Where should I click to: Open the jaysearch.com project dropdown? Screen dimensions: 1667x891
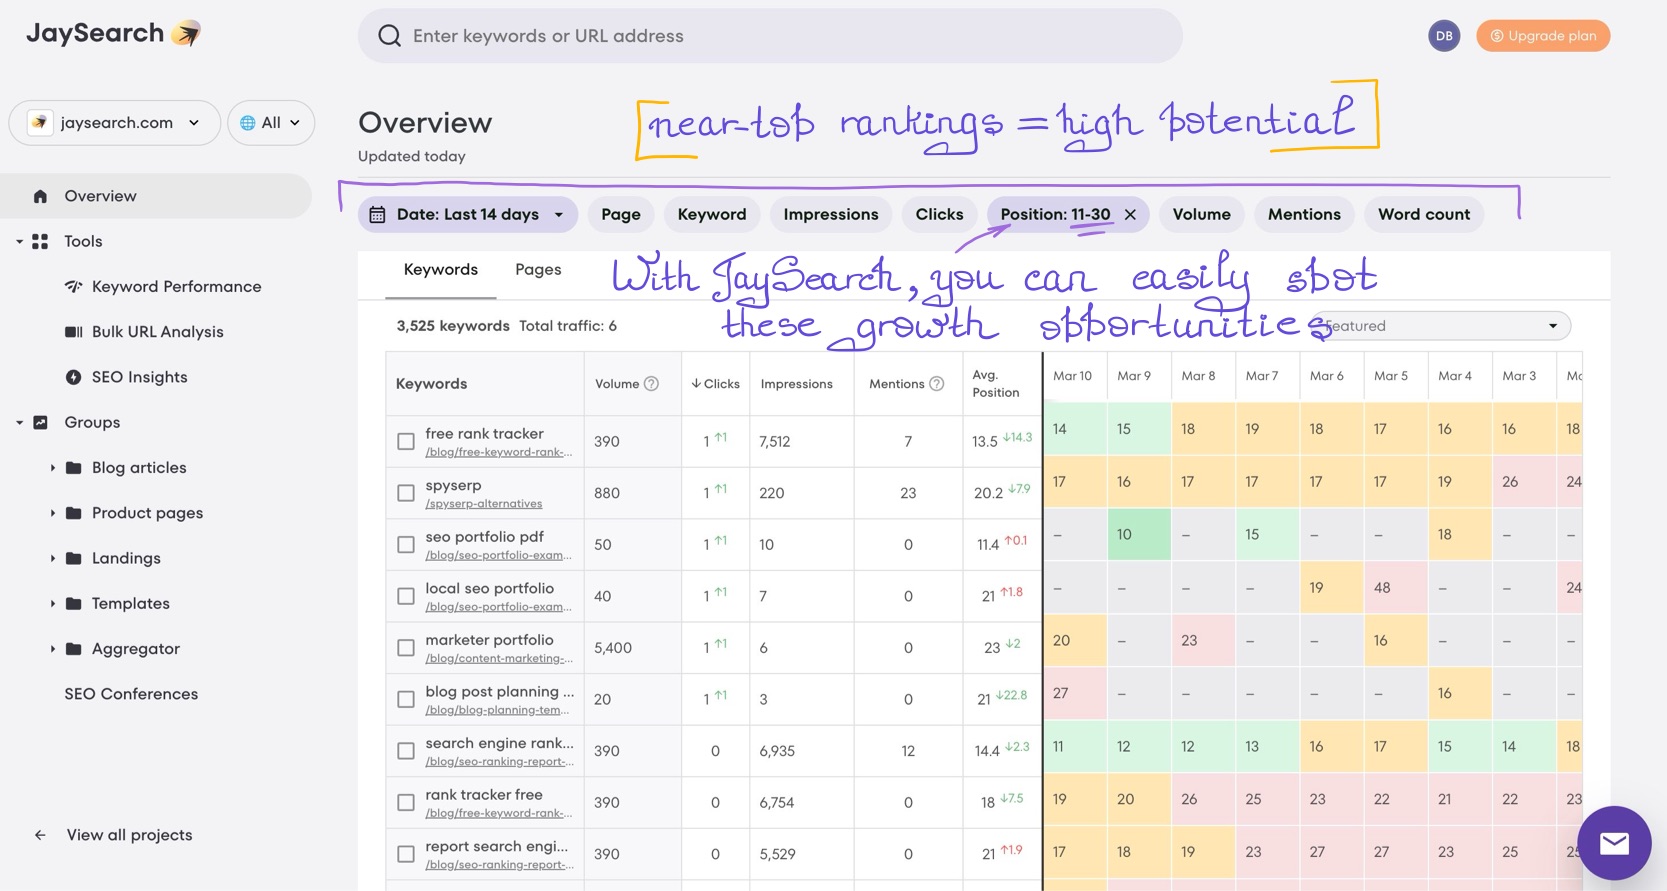tap(114, 122)
